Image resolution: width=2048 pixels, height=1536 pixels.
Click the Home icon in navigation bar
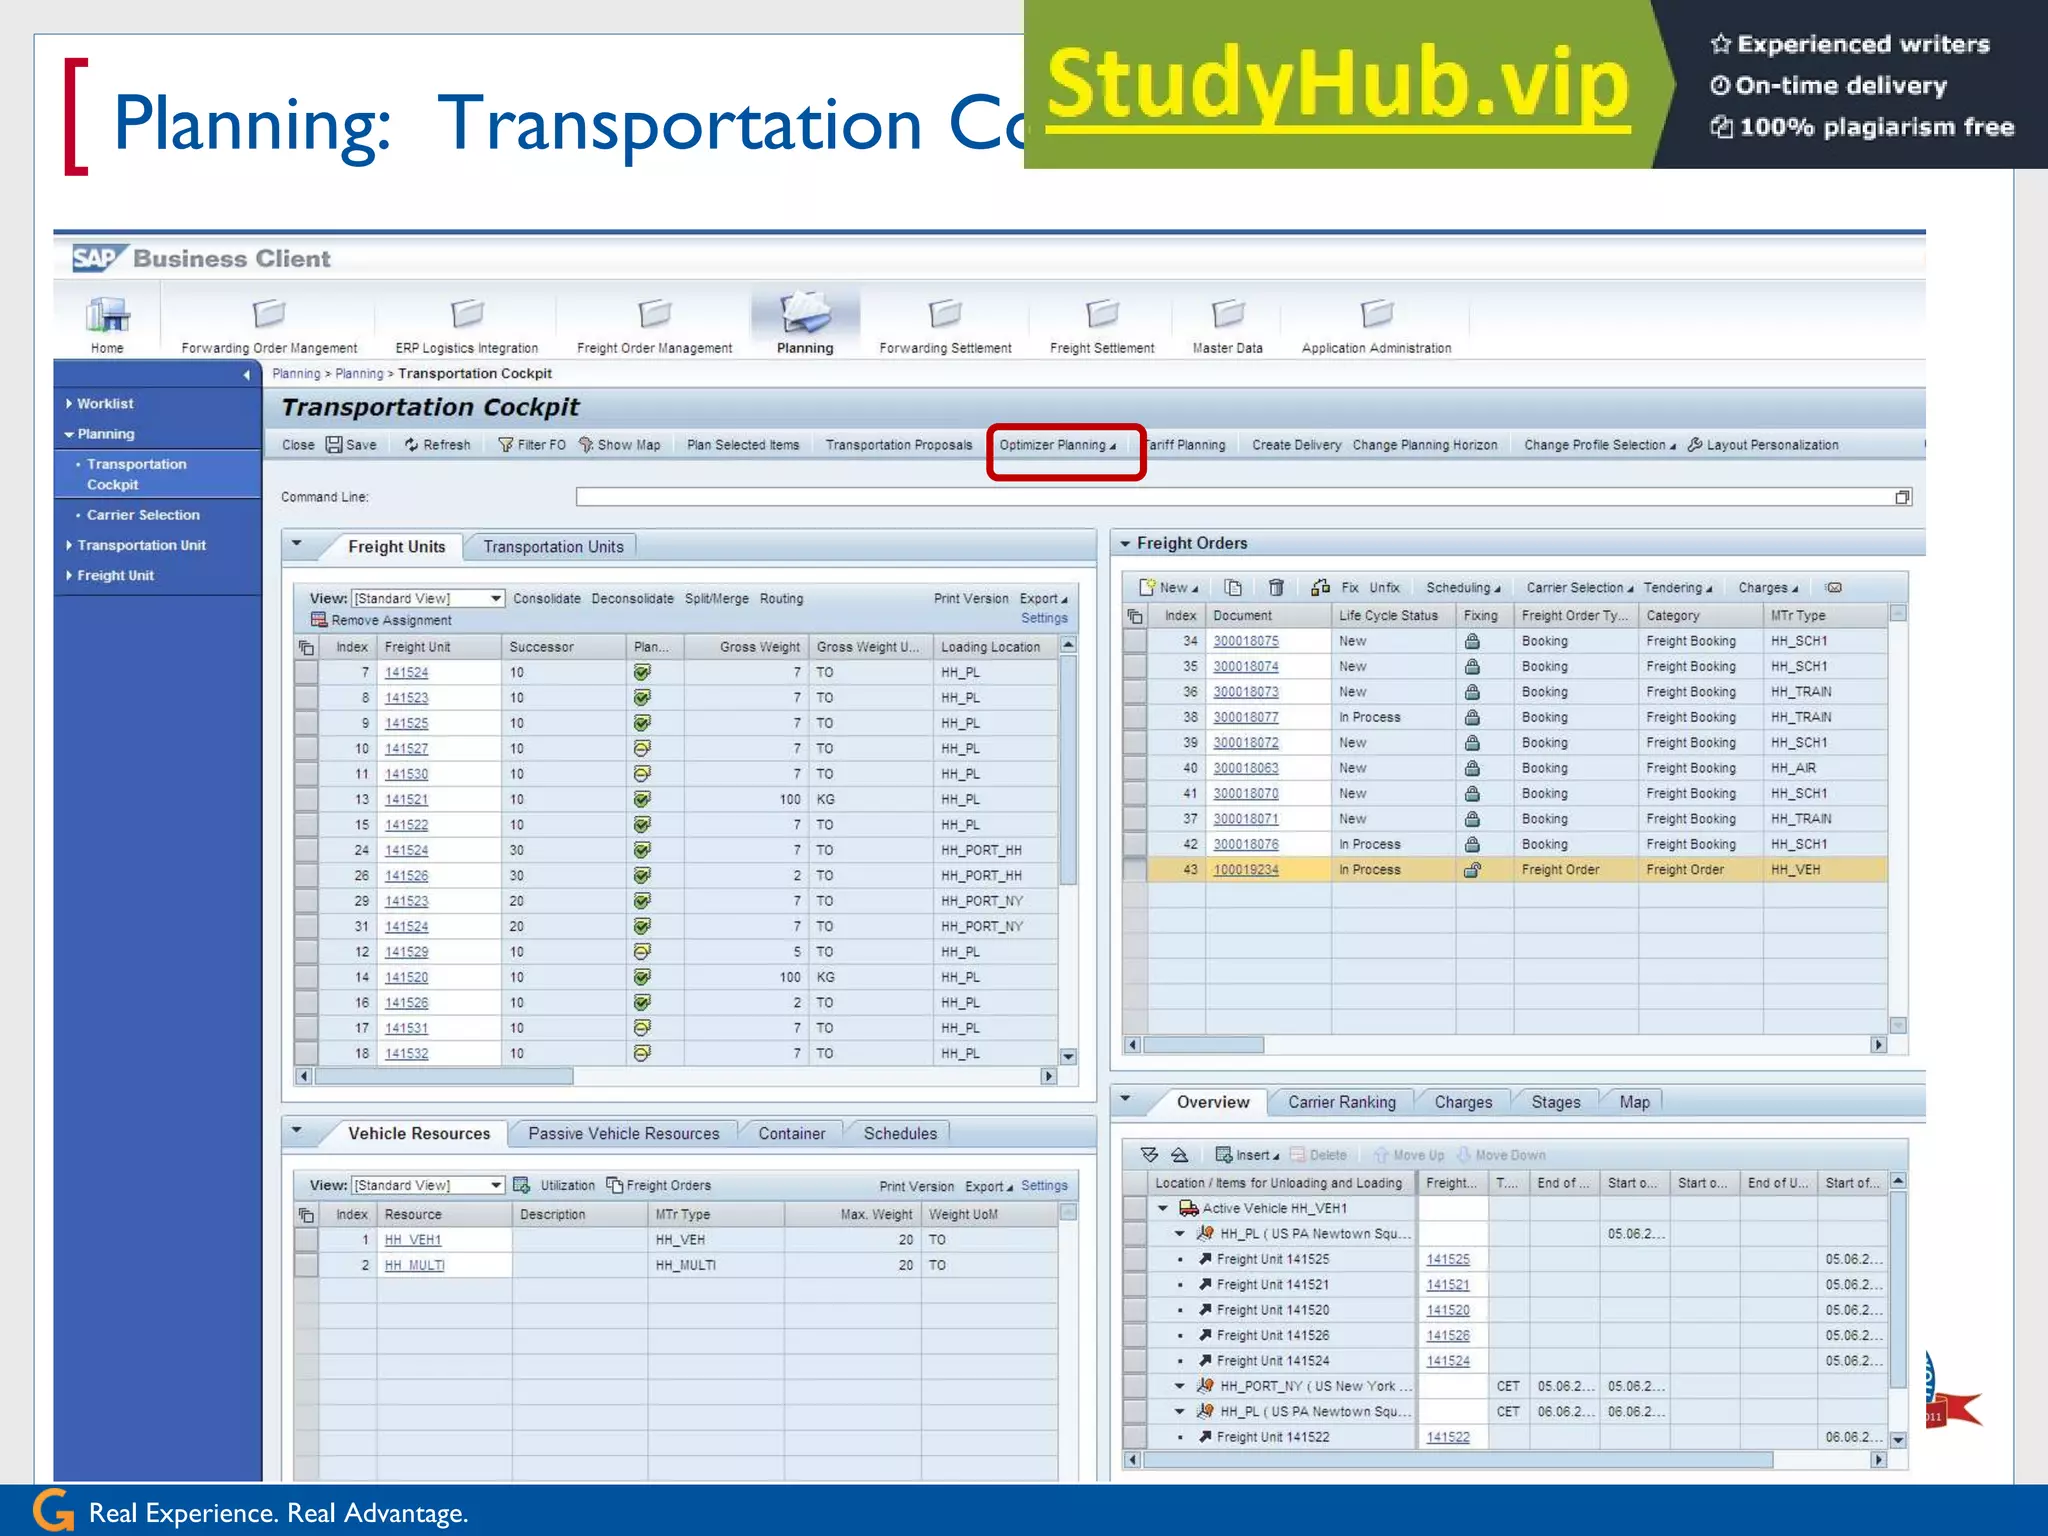[107, 316]
